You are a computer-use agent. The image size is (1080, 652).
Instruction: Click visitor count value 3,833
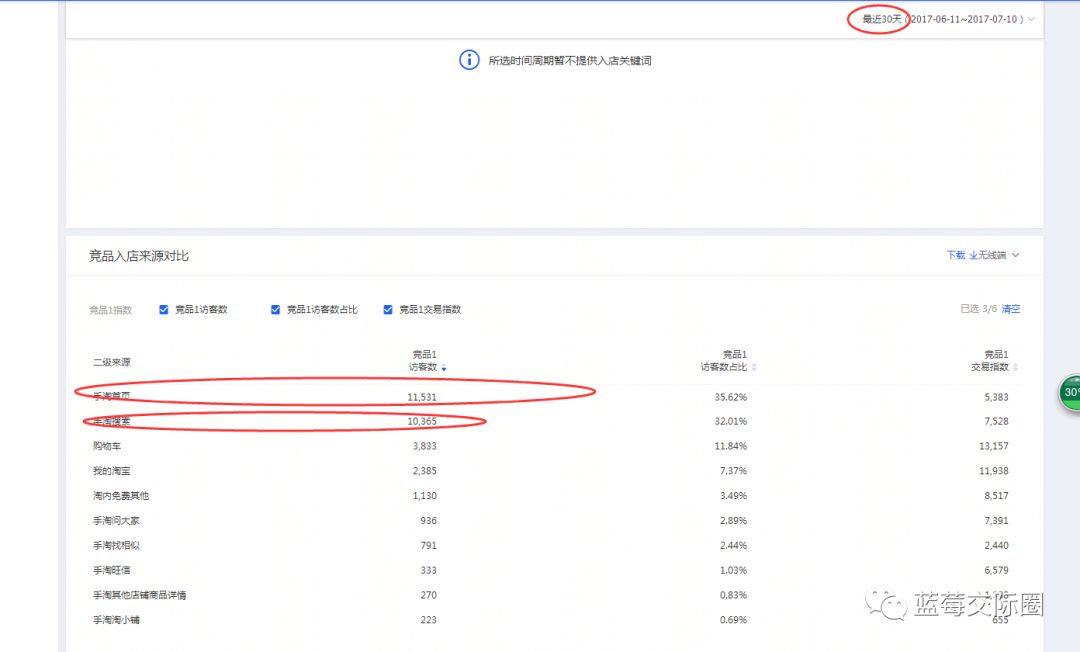[x=424, y=446]
